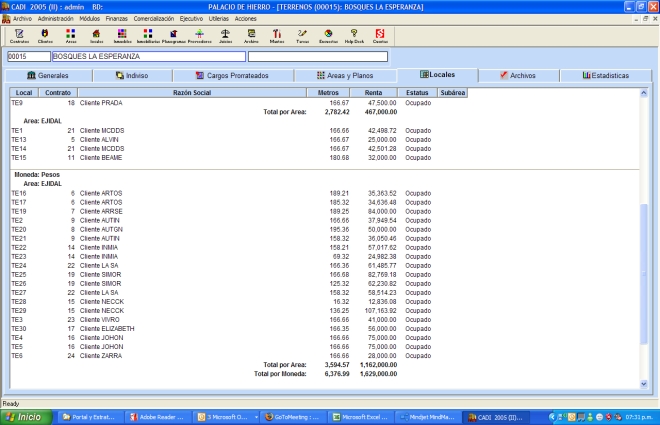Image resolution: width=660 pixels, height=425 pixels.
Task: Open the Proveedores toolbar icon
Action: (x=199, y=36)
